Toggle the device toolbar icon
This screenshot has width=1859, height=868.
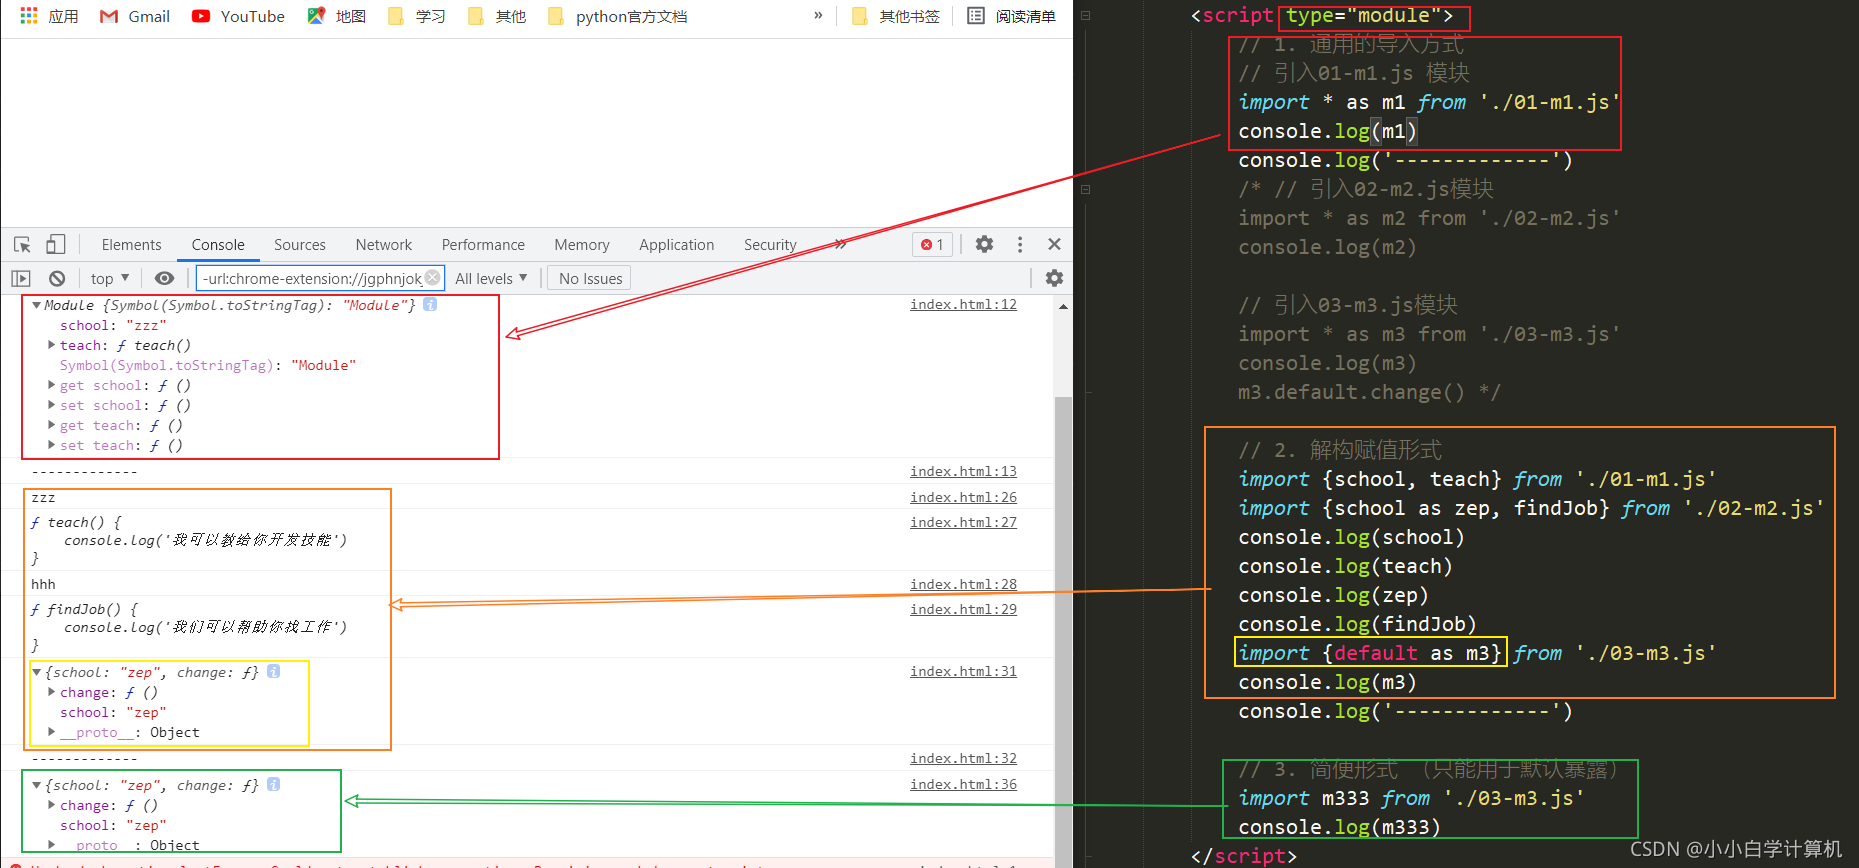tap(56, 244)
